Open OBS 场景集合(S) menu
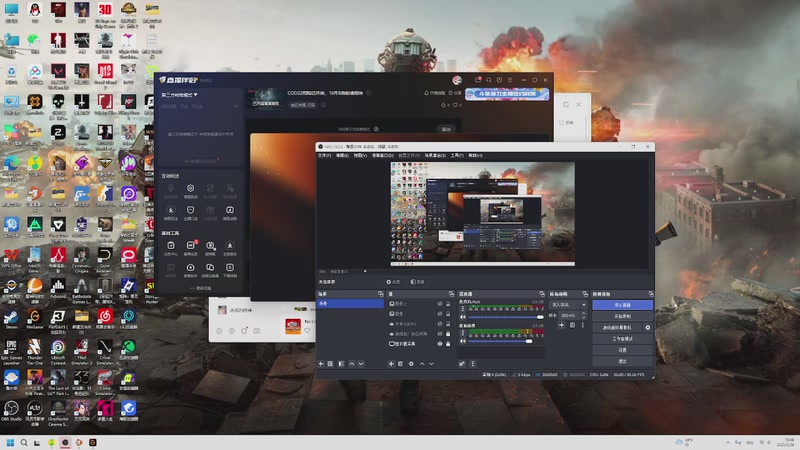The image size is (800, 450). click(x=435, y=155)
